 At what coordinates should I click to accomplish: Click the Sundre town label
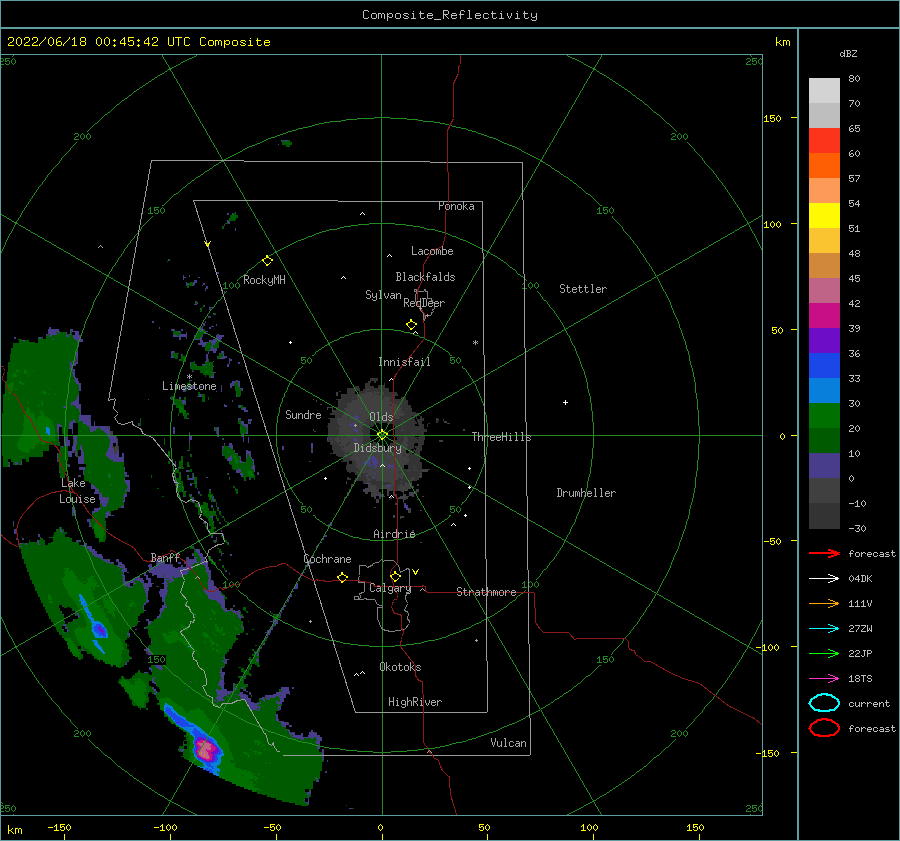(x=303, y=414)
